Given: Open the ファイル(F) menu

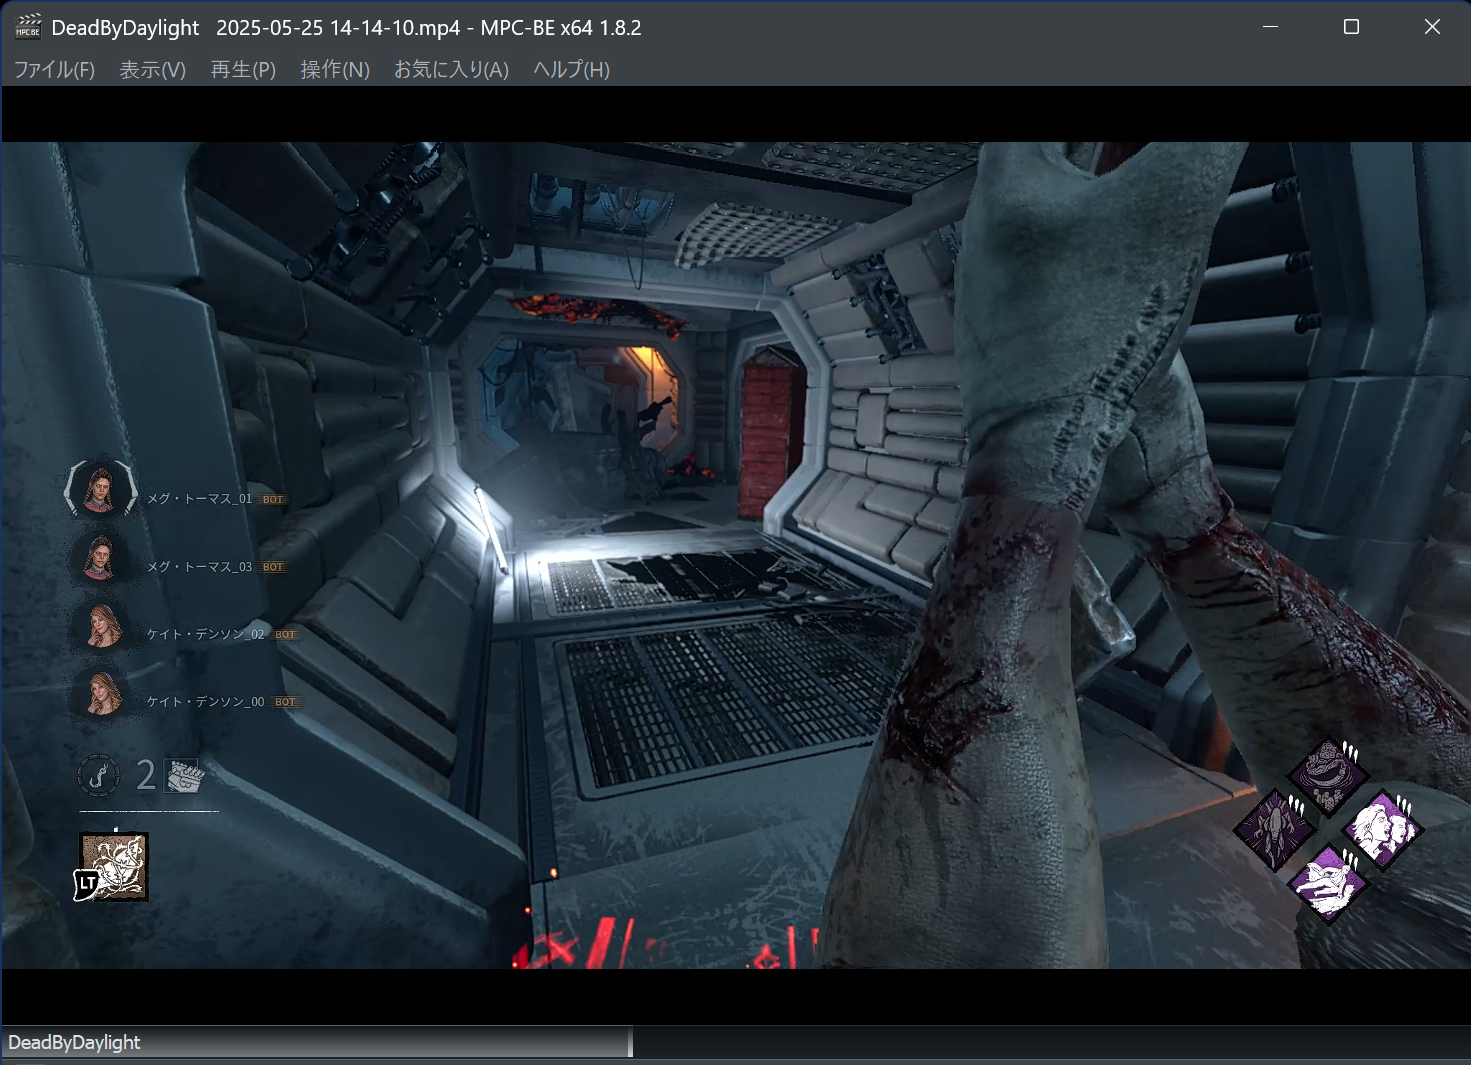Looking at the screenshot, I should (x=53, y=70).
